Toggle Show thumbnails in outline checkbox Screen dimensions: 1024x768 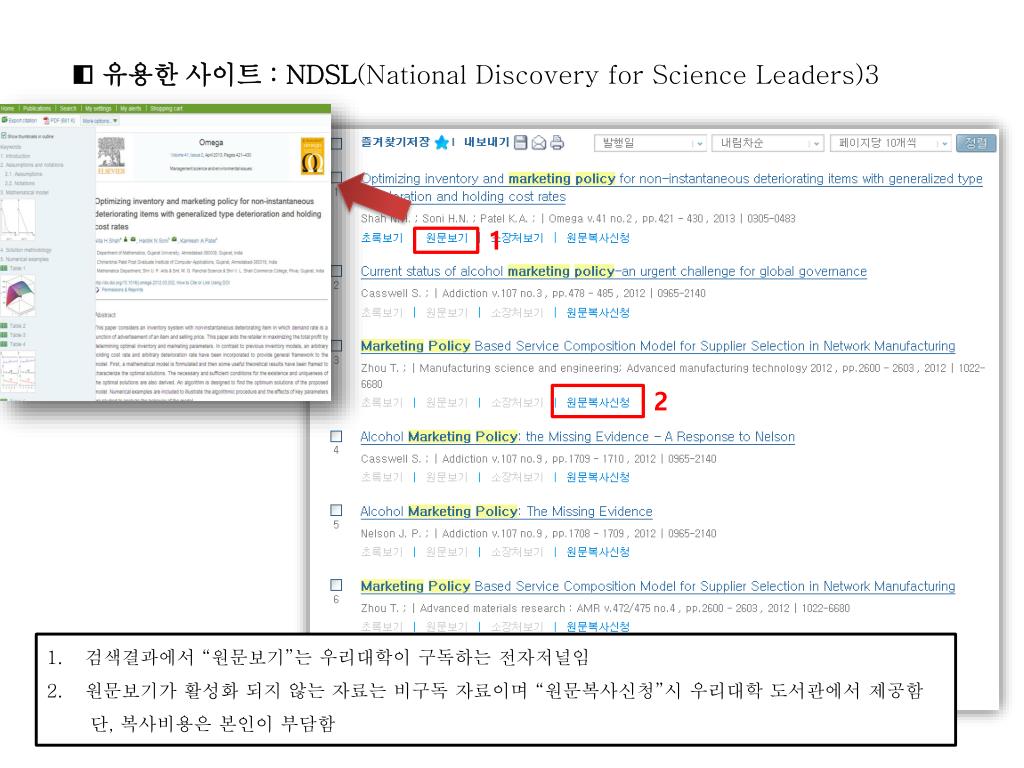4,136
